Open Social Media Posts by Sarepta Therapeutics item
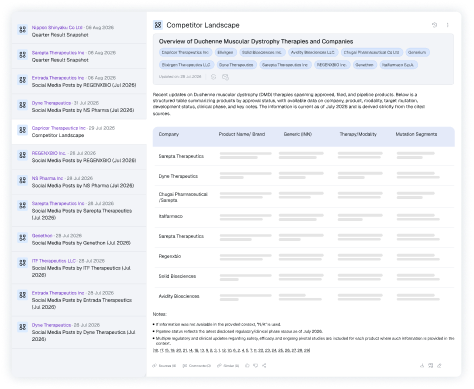 [x=79, y=211]
